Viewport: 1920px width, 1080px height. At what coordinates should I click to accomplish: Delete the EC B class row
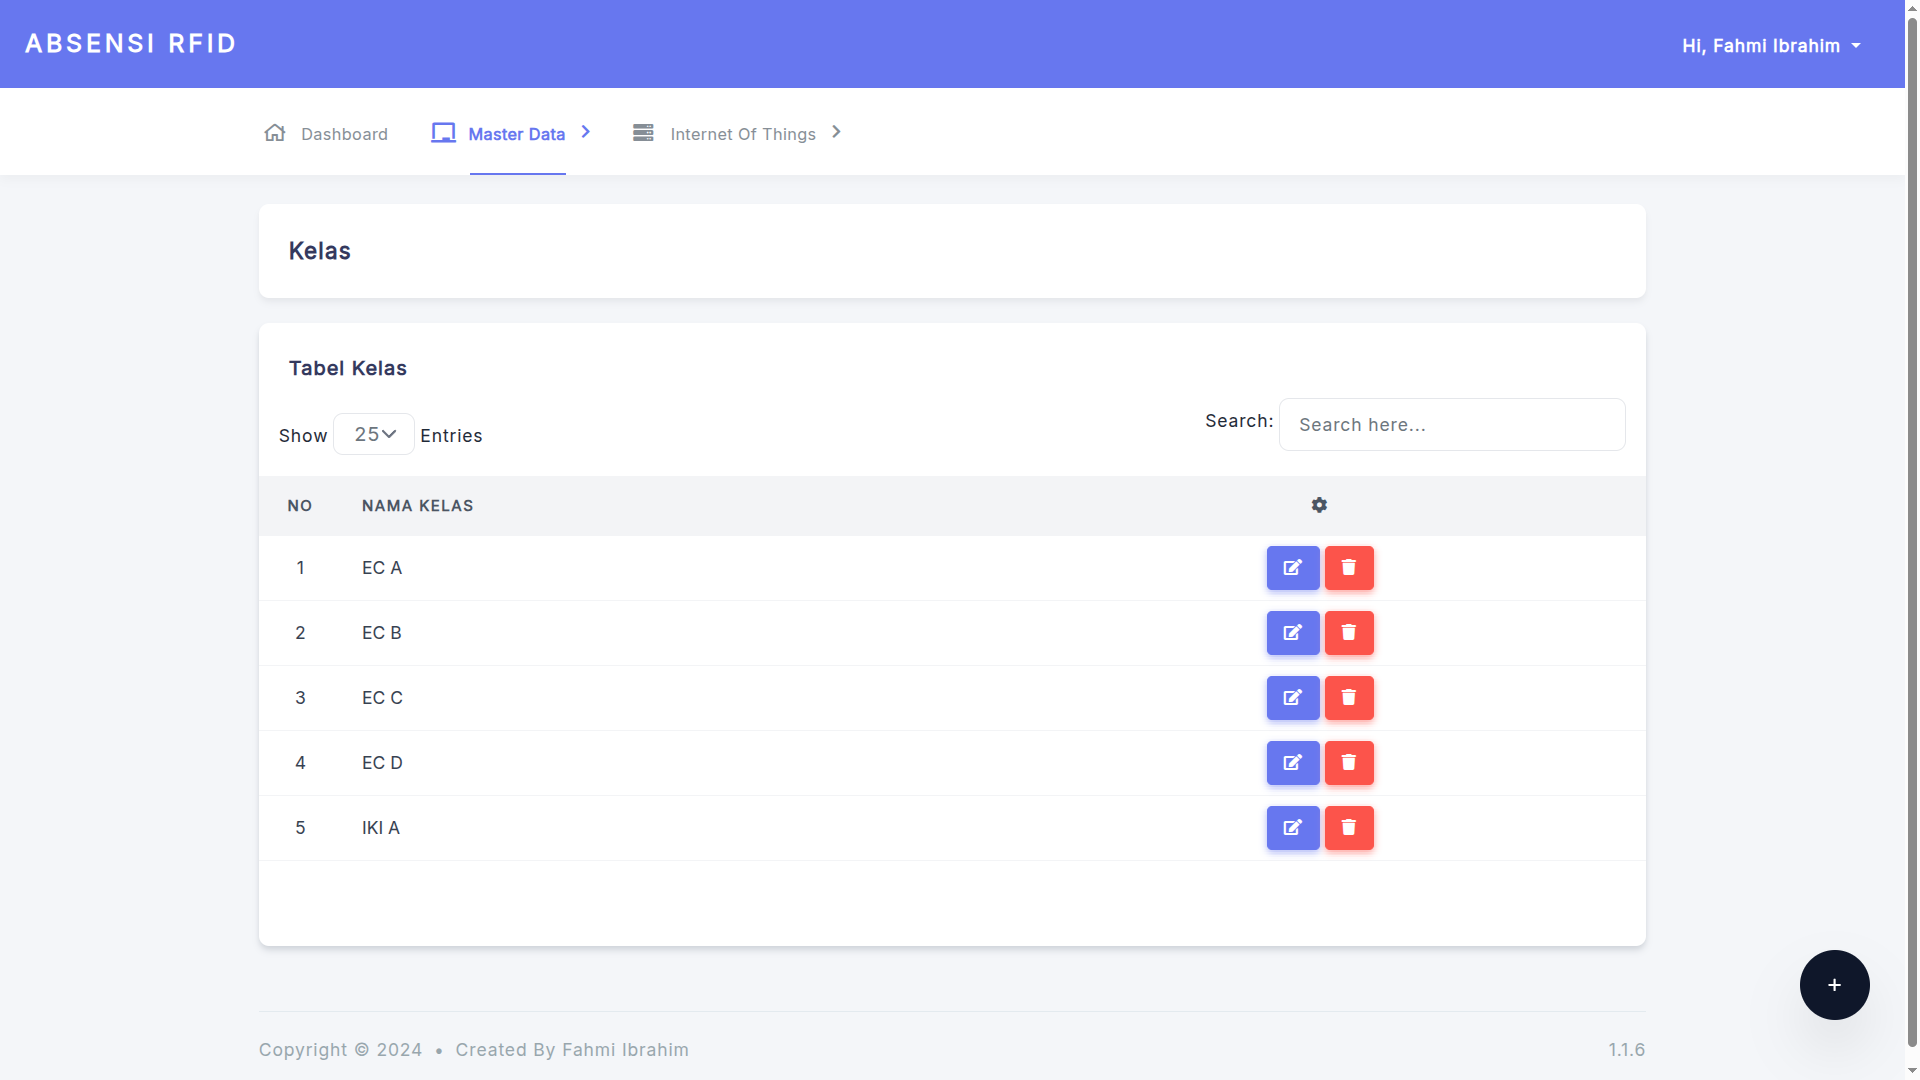point(1349,633)
